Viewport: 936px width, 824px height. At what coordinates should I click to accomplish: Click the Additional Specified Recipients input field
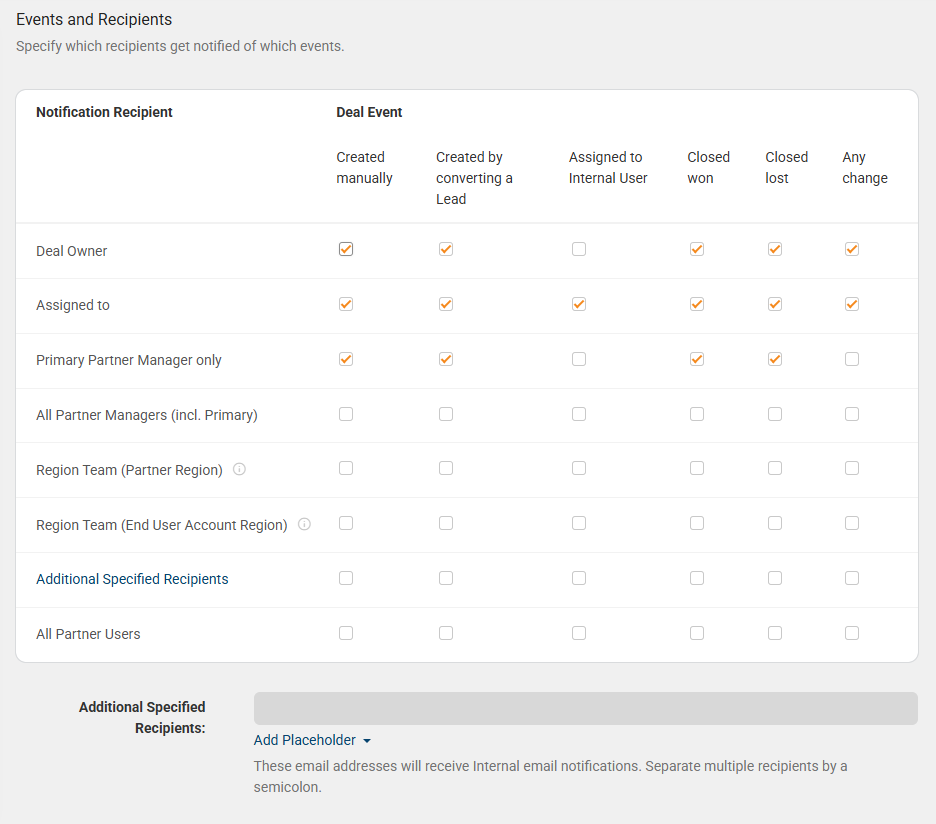(x=585, y=708)
